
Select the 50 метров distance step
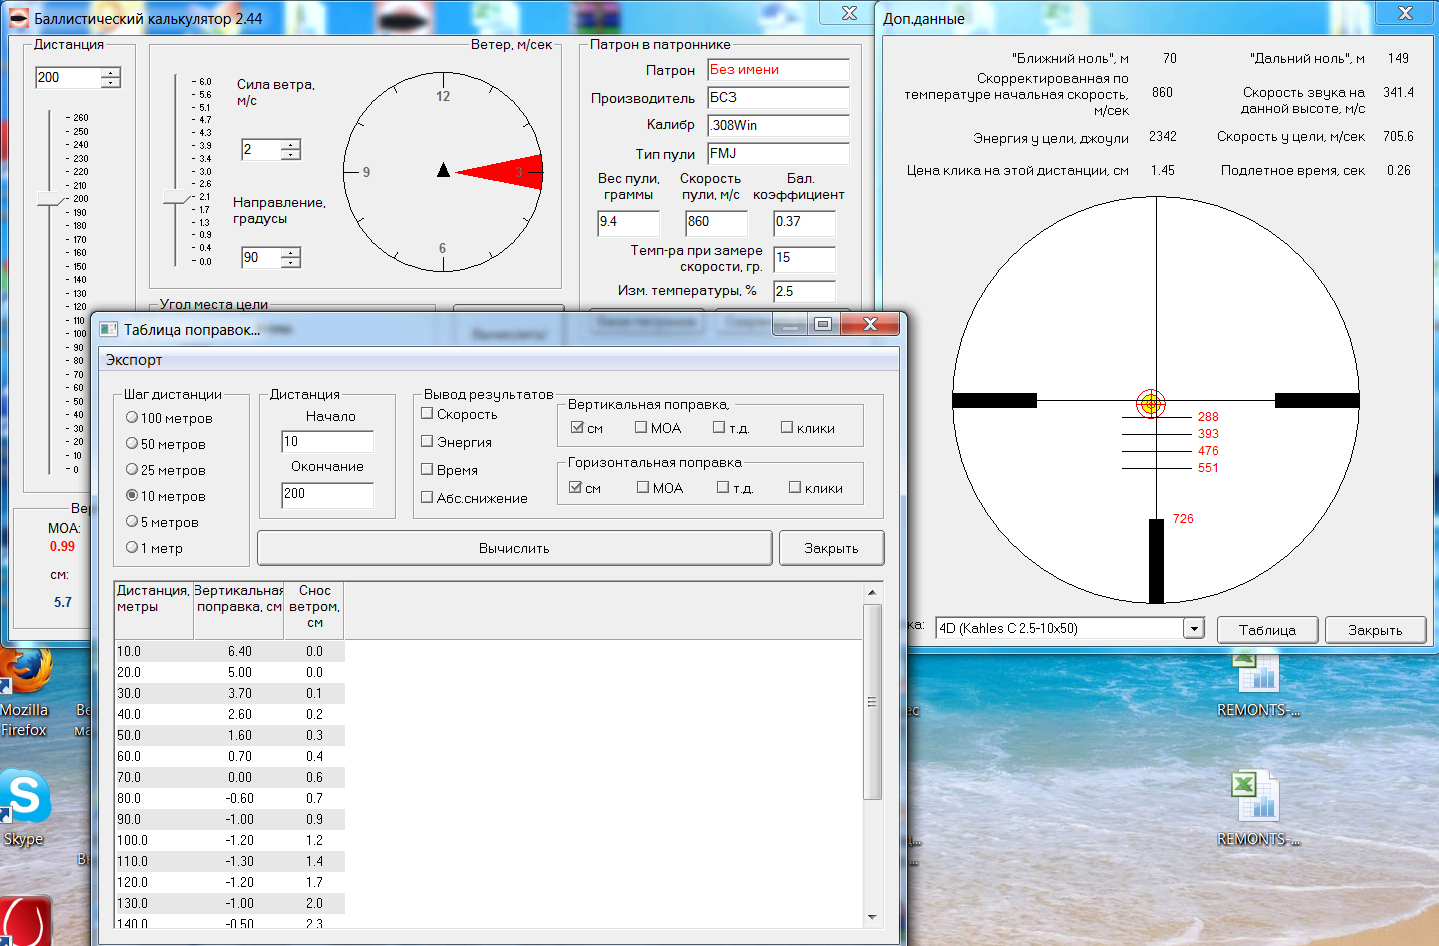[x=132, y=443]
